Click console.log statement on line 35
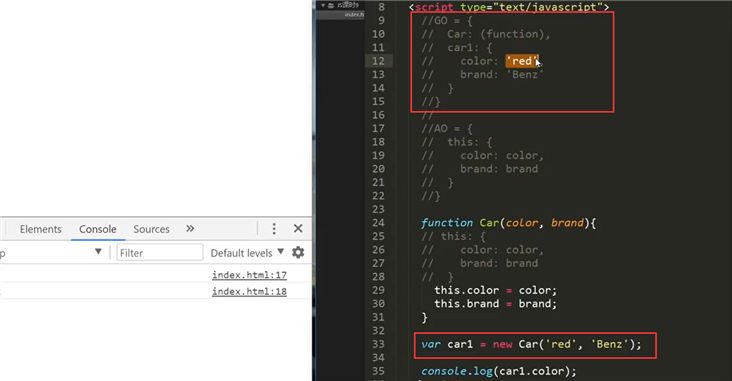732x381 pixels. pos(499,371)
